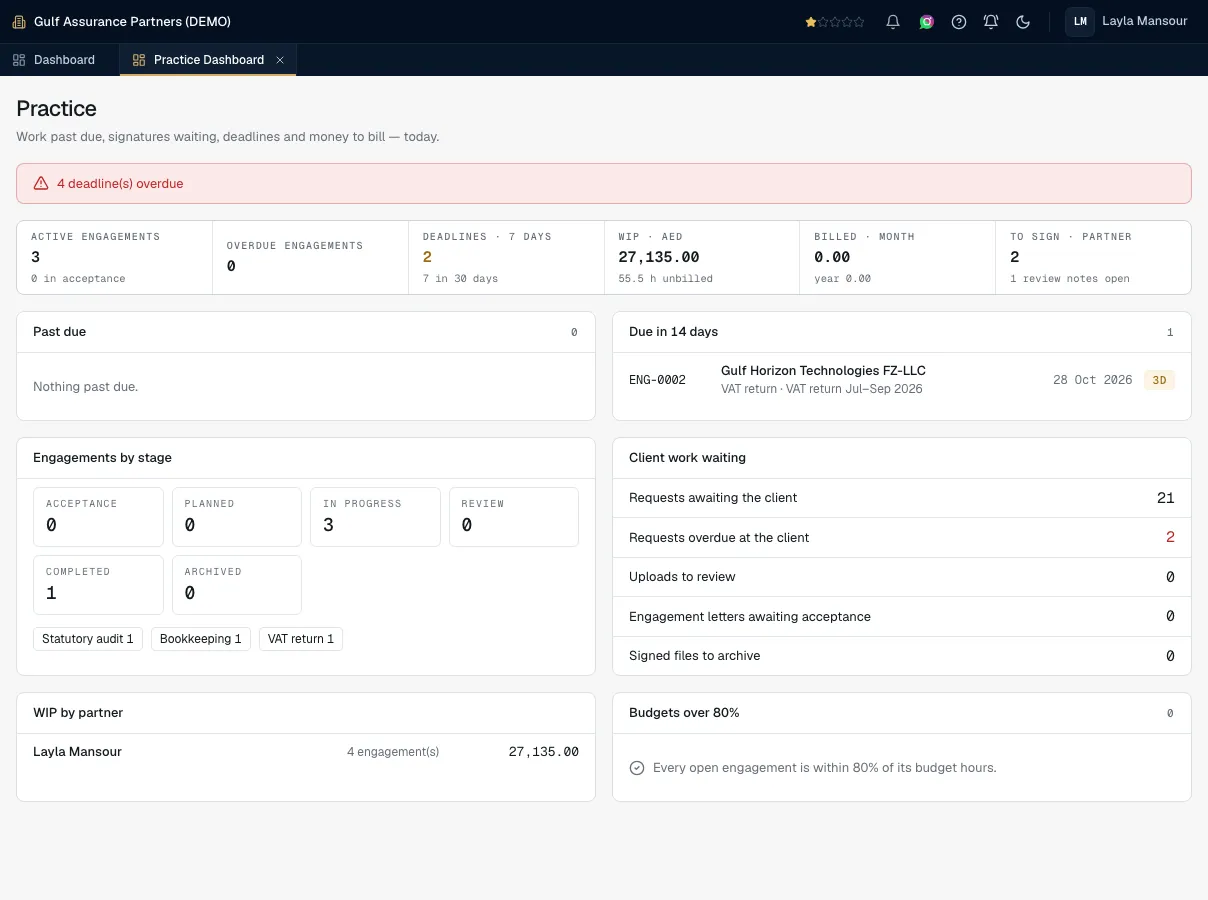Click the Statutory audit 1 chip
The width and height of the screenshot is (1208, 900).
[x=88, y=639]
